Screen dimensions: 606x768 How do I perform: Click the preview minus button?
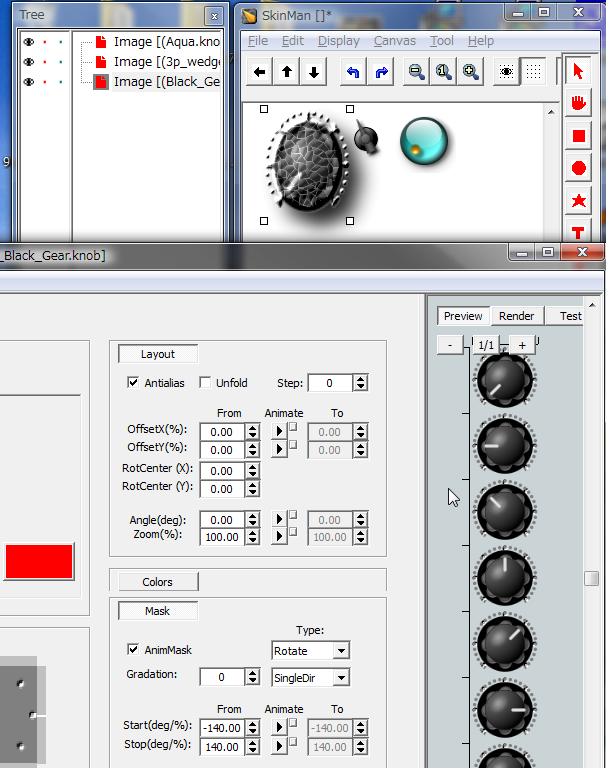point(450,345)
